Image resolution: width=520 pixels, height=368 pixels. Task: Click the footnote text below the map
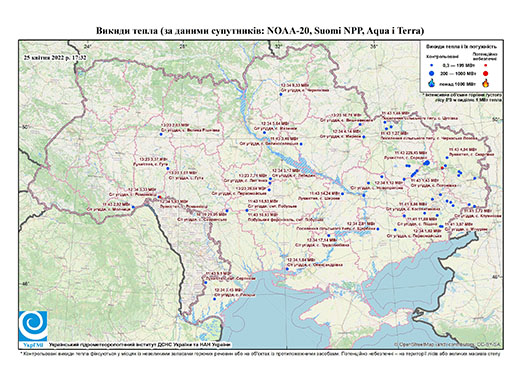click(260, 353)
